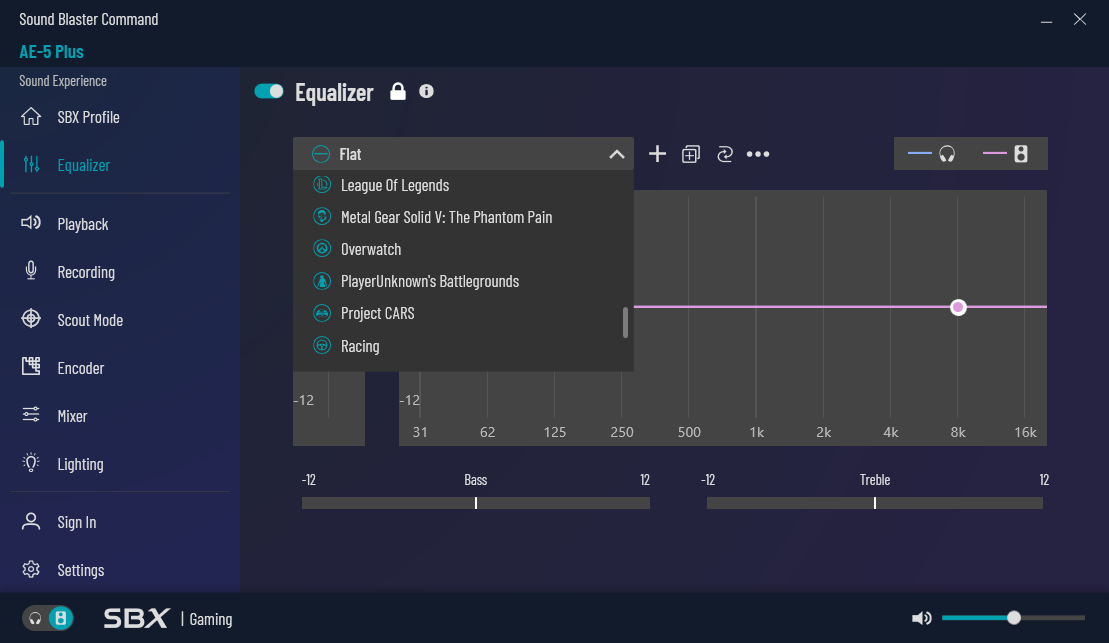Screen dimensions: 1109x643
Task: Collapse the Flat preset dropdown
Action: [x=617, y=154]
